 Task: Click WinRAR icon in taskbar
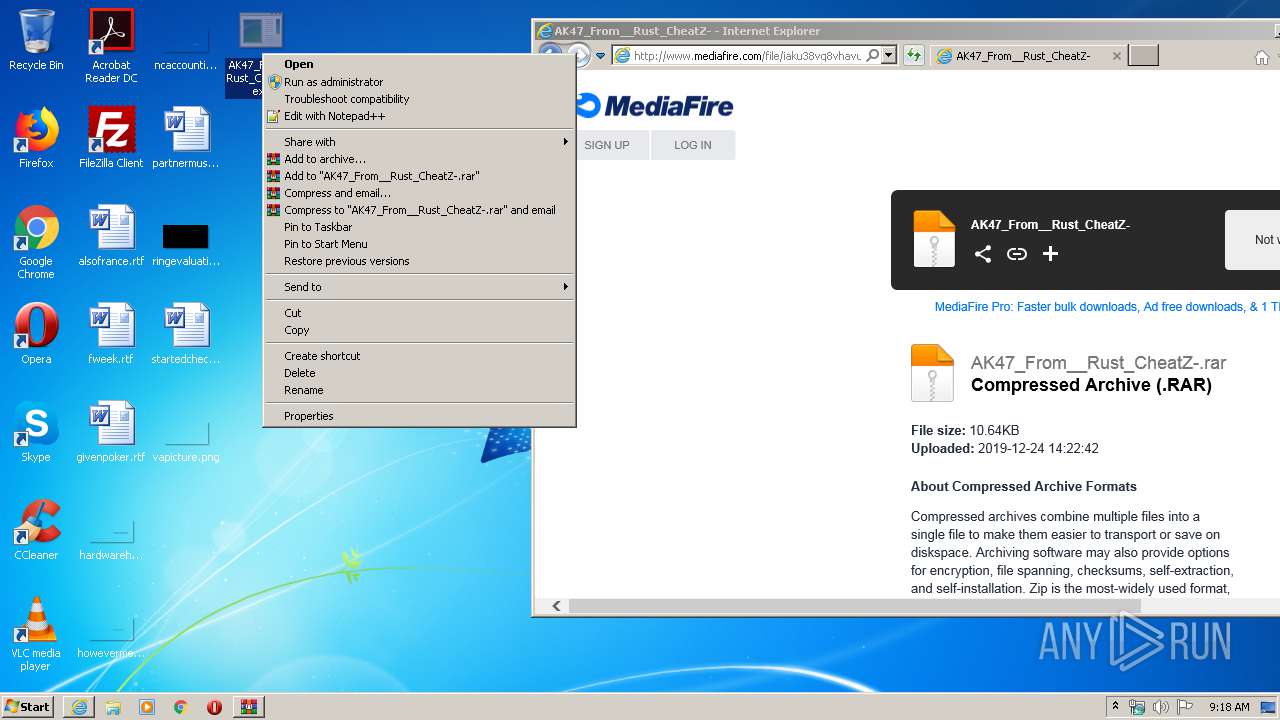click(x=248, y=707)
